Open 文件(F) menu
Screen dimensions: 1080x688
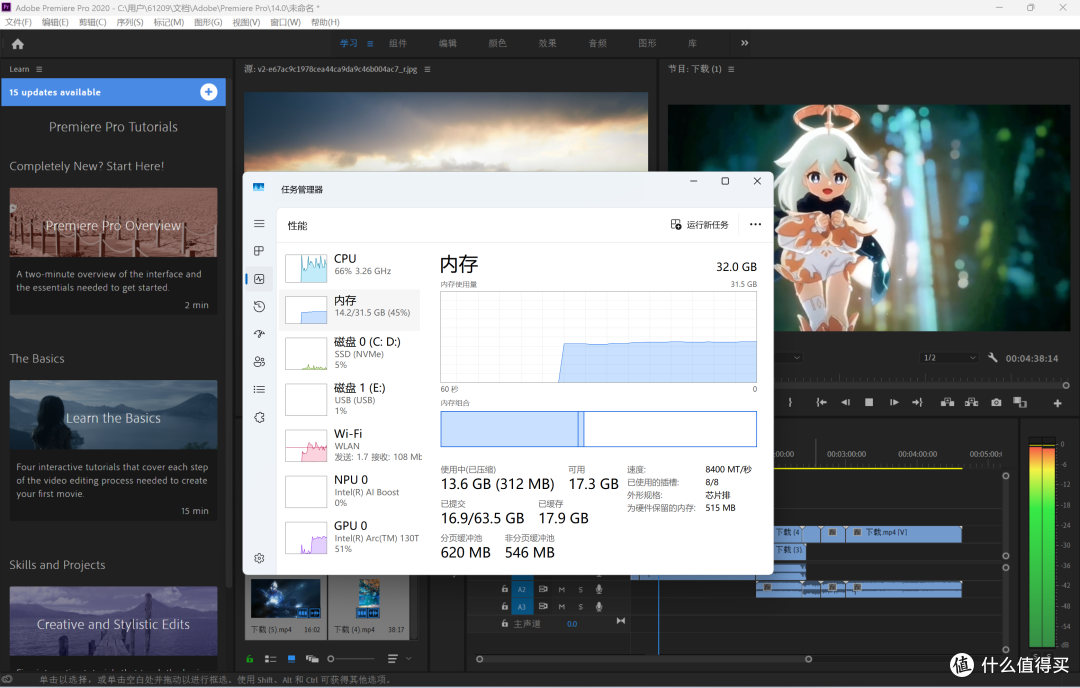19,22
